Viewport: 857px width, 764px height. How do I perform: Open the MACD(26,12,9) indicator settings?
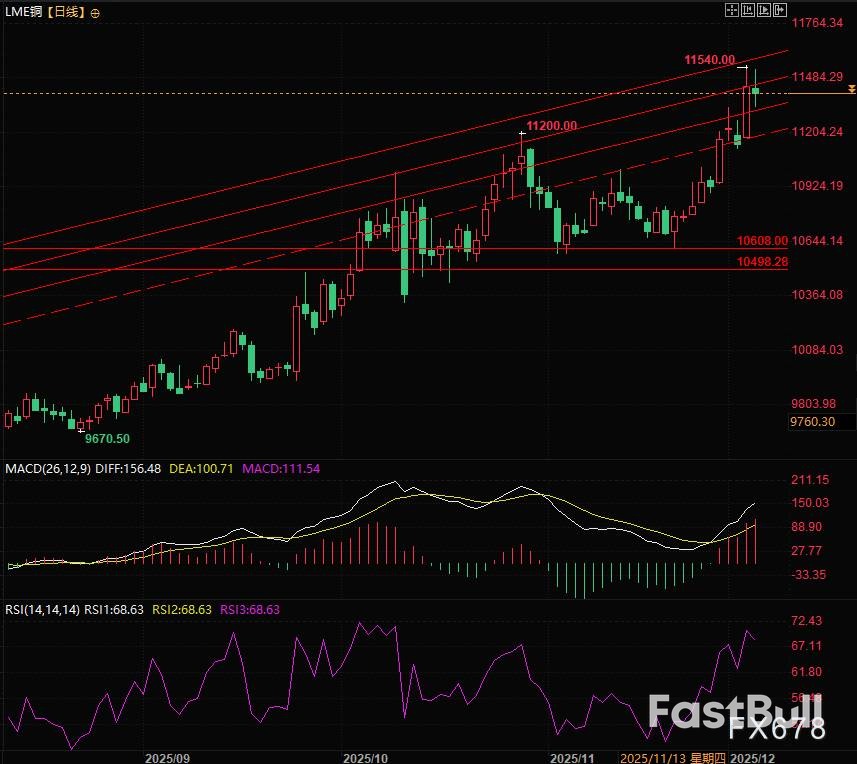click(48, 468)
